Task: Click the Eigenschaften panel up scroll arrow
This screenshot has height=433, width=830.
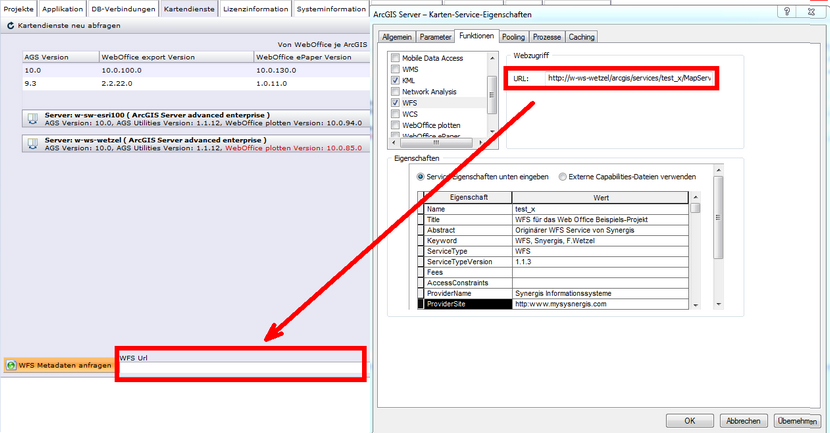Action: (718, 170)
